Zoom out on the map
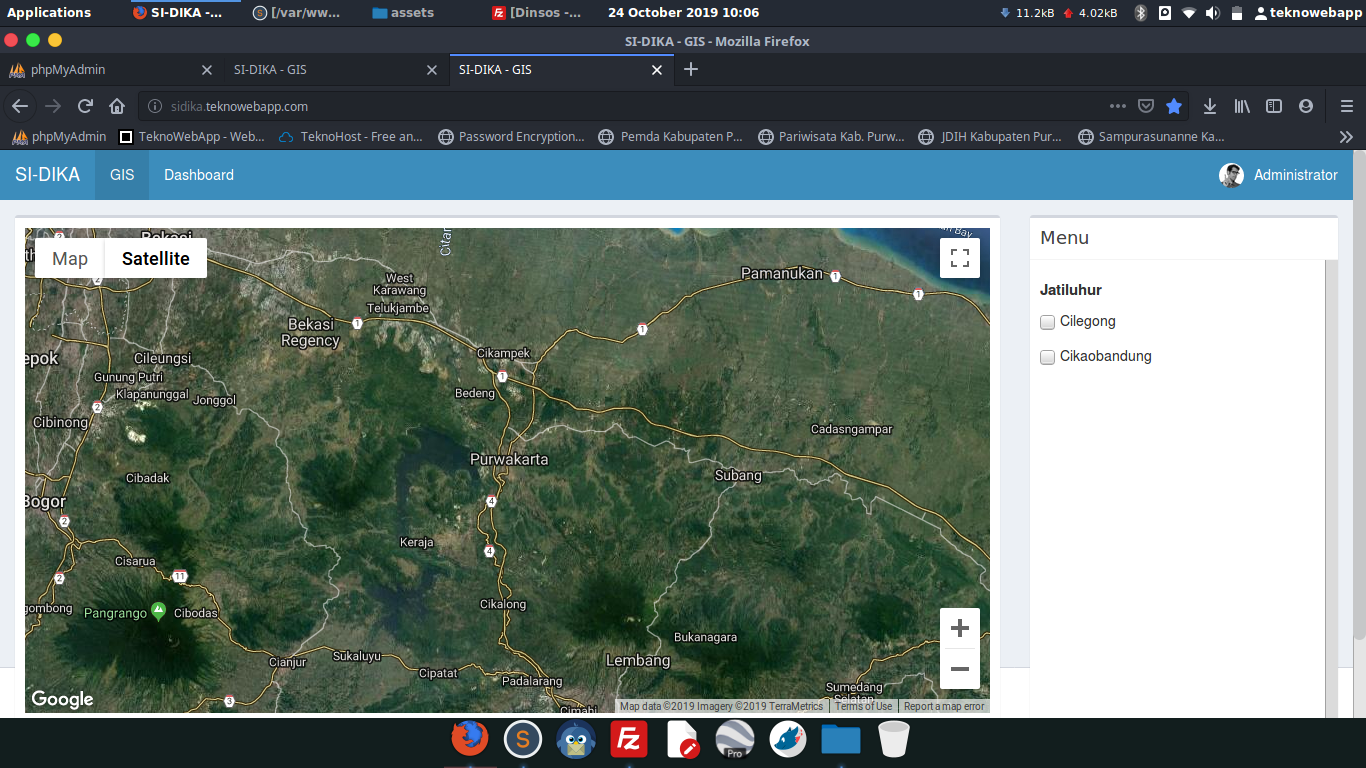Viewport: 1366px width, 768px height. (x=960, y=669)
